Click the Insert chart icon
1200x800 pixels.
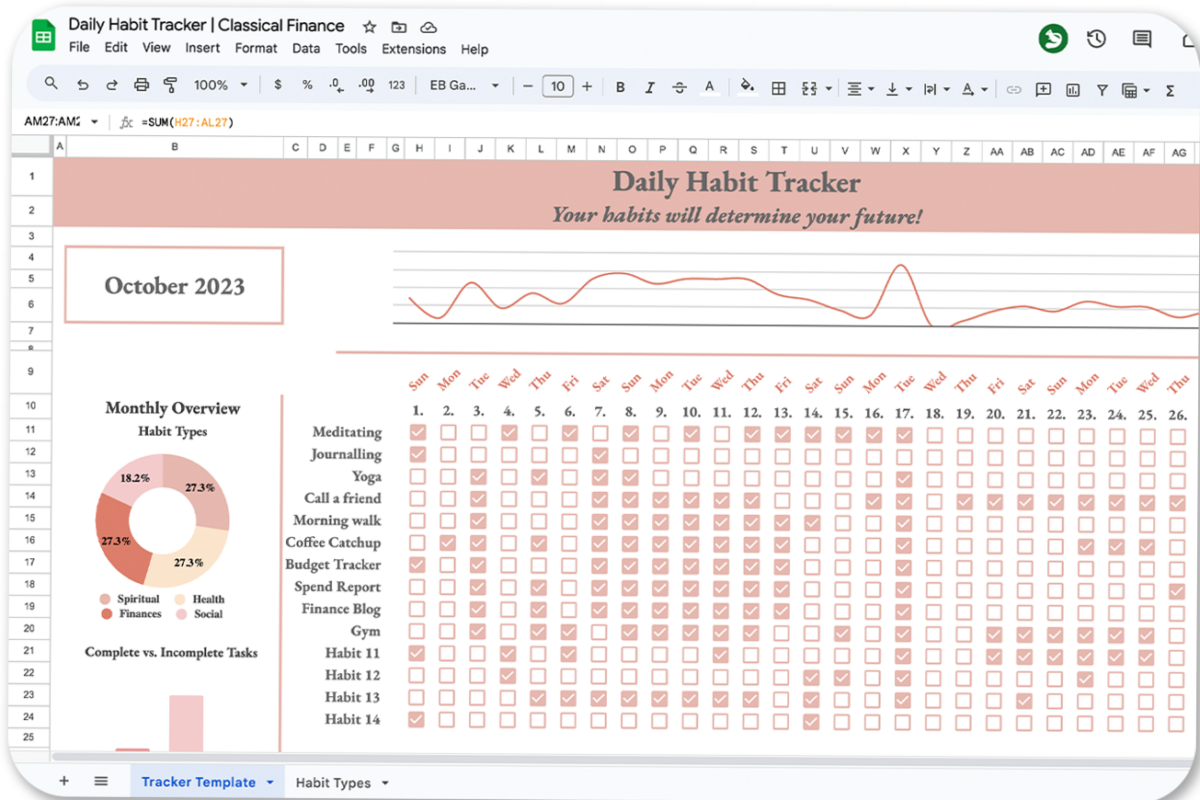pyautogui.click(x=1071, y=90)
